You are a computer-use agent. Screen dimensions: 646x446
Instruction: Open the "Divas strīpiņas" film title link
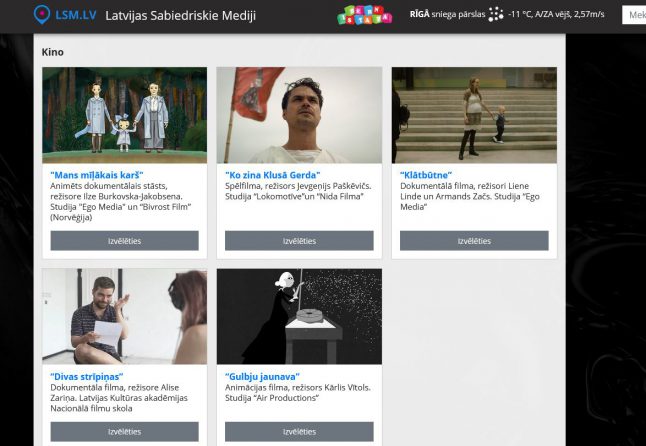point(91,377)
